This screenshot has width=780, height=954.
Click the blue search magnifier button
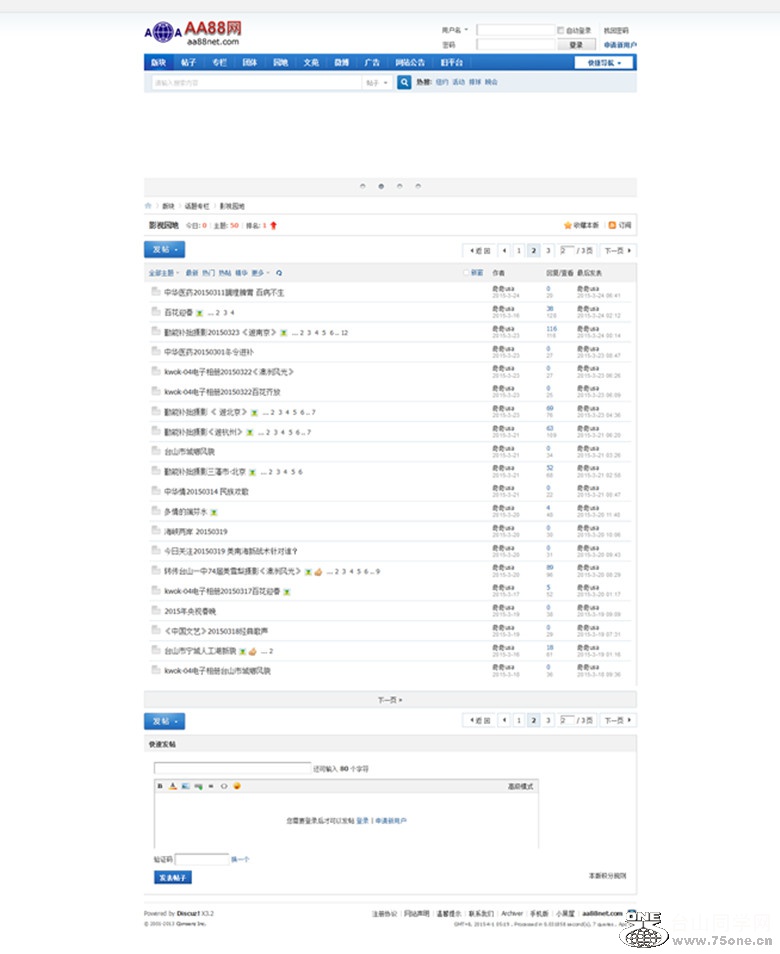coord(405,82)
